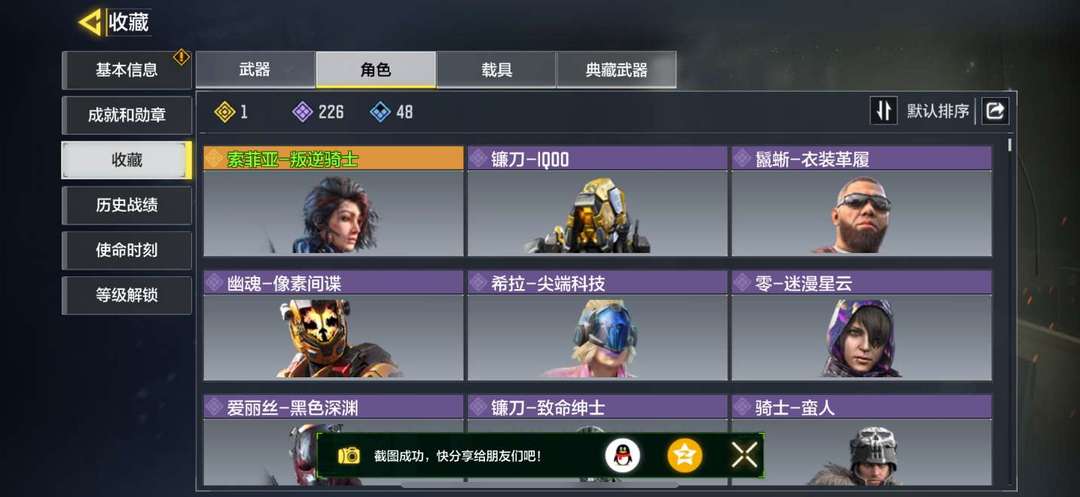The width and height of the screenshot is (1080, 497).
Task: Select the 镰刀-IQOO character card
Action: [597, 200]
